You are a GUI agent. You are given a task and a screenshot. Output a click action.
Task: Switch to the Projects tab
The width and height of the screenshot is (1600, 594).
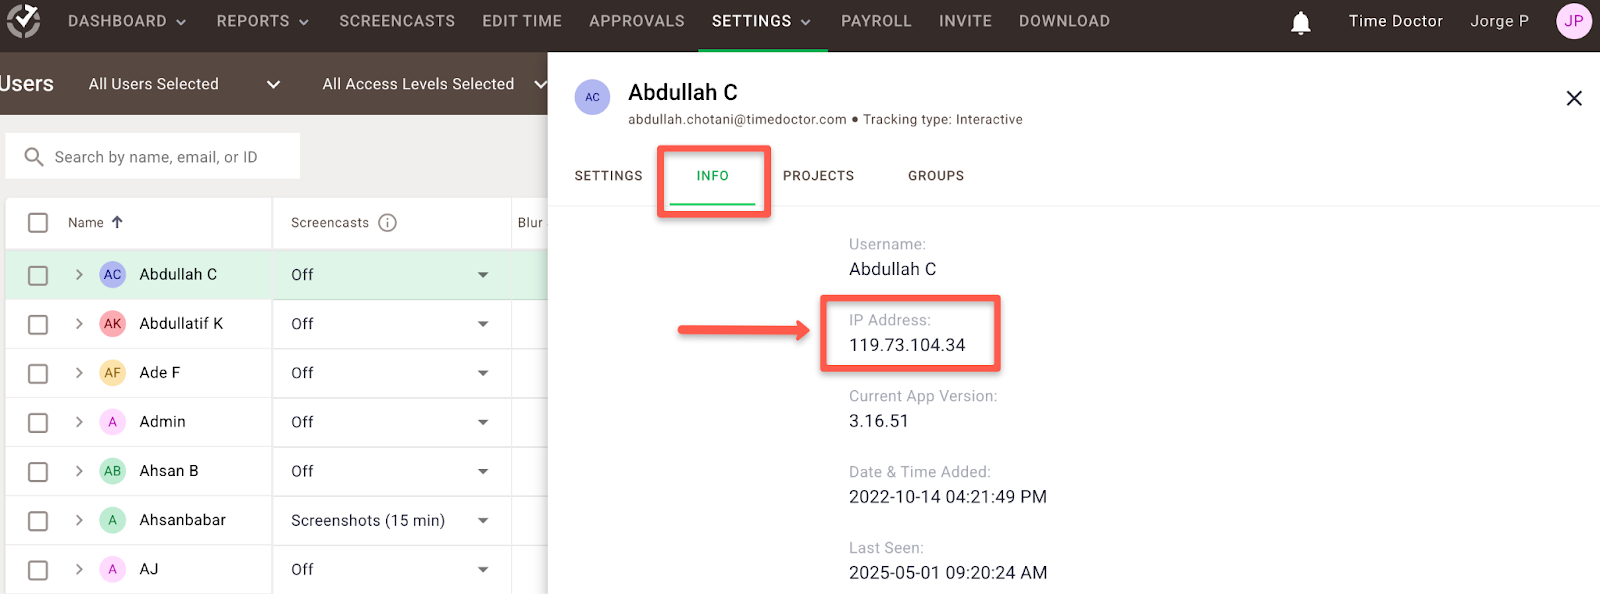(818, 175)
